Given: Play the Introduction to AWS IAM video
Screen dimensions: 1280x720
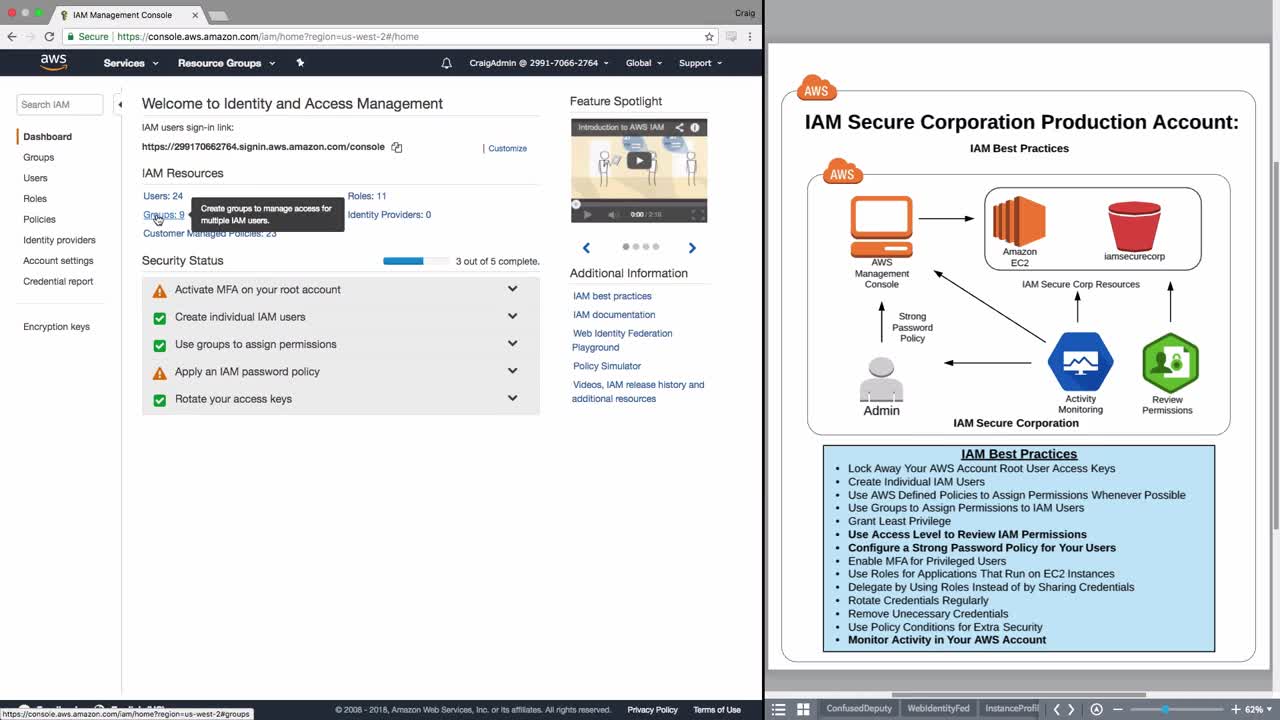Looking at the screenshot, I should click(x=639, y=160).
